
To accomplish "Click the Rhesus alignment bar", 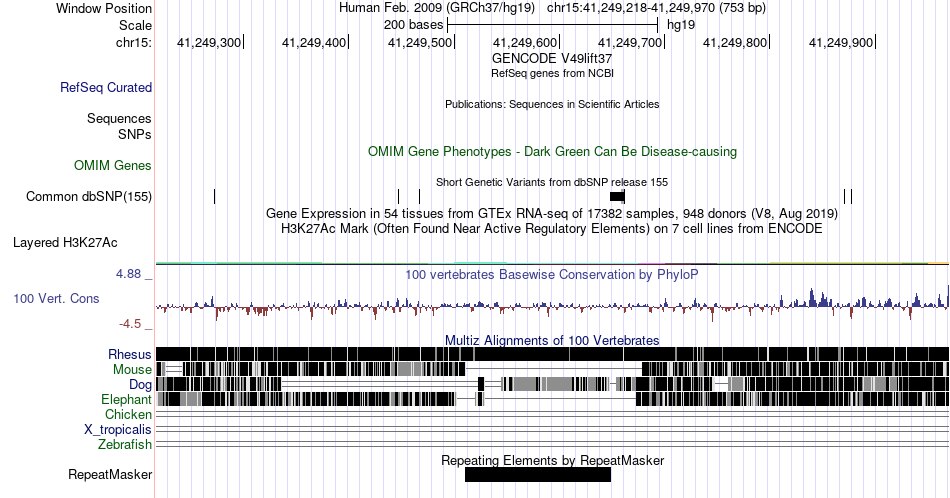I will pos(552,354).
